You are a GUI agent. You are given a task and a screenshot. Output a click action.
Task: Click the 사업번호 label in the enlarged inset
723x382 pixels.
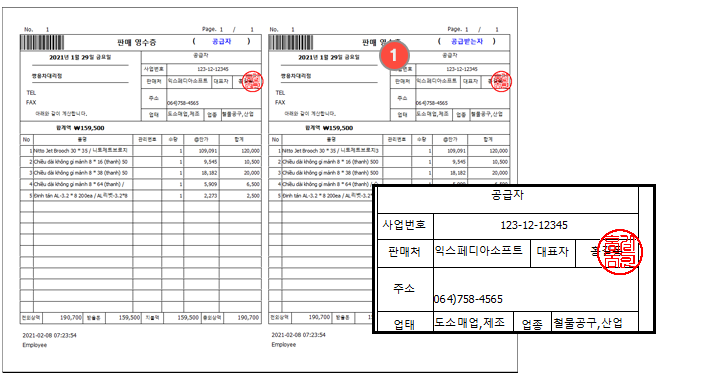click(x=404, y=225)
